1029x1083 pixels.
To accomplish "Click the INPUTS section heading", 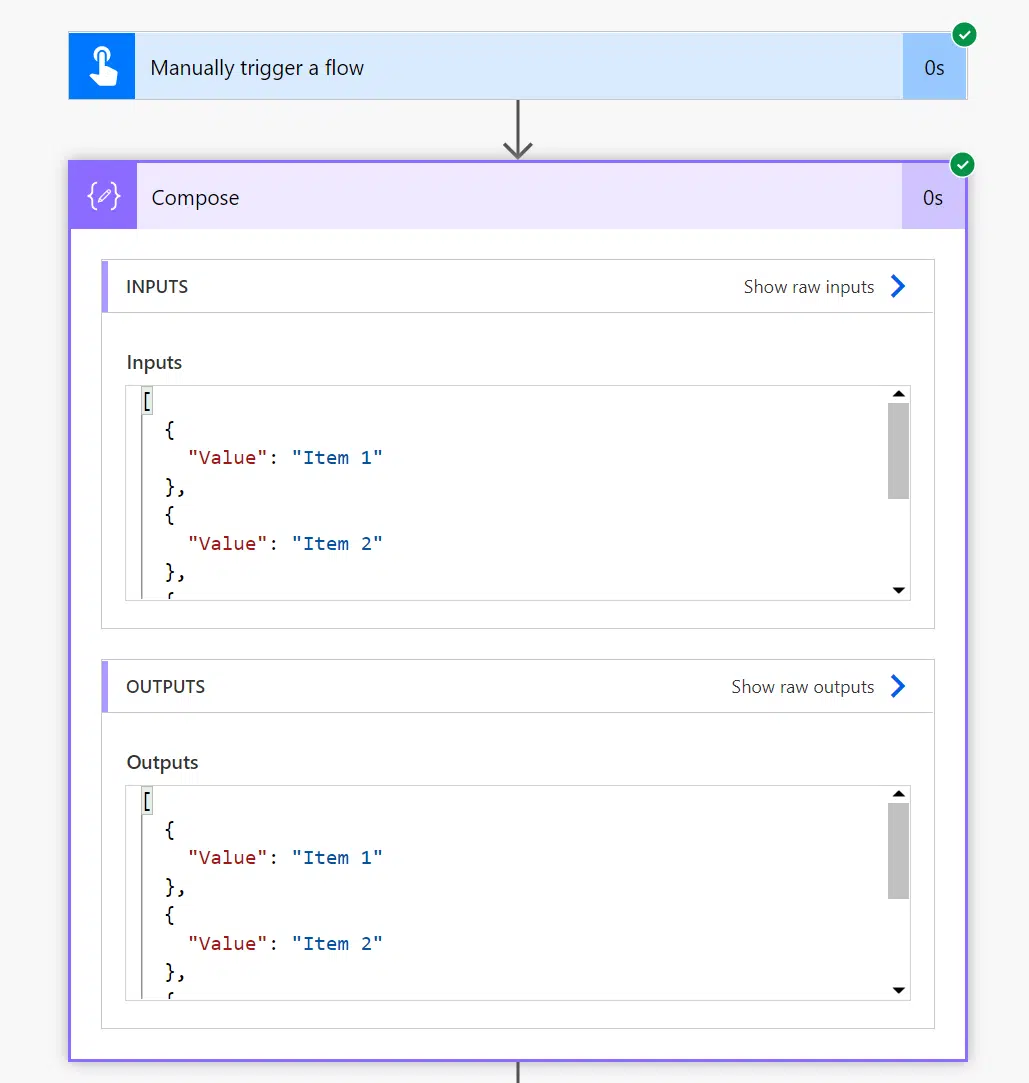I will tap(157, 287).
